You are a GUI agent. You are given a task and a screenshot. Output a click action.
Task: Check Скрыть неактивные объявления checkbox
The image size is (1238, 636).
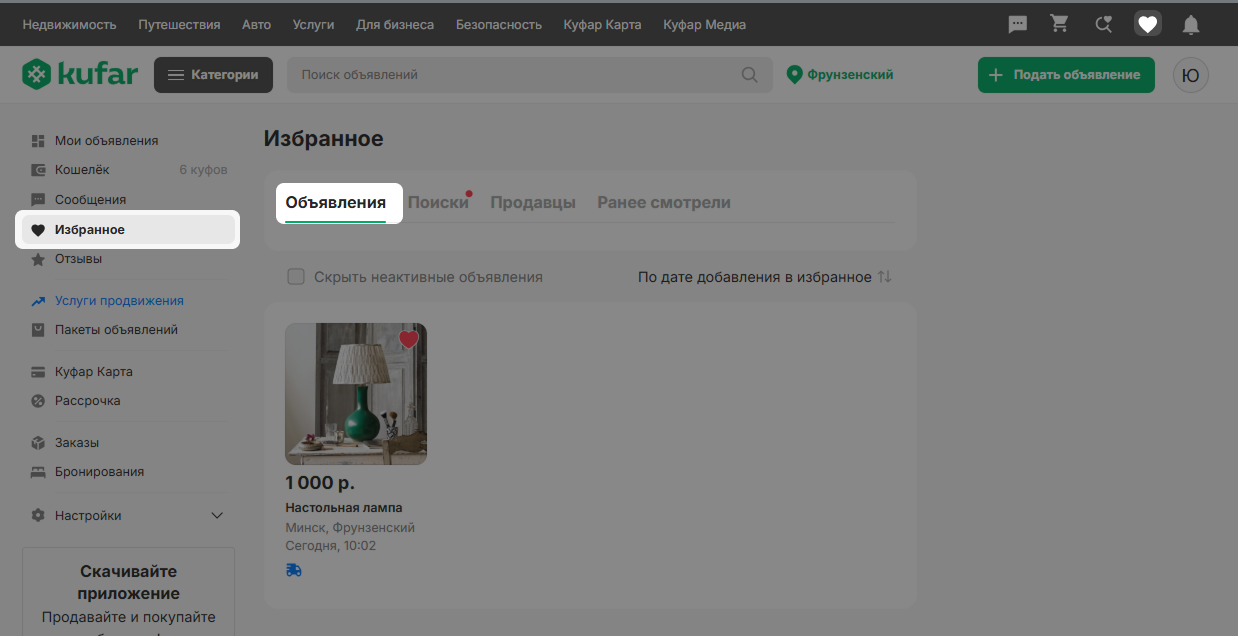click(296, 277)
